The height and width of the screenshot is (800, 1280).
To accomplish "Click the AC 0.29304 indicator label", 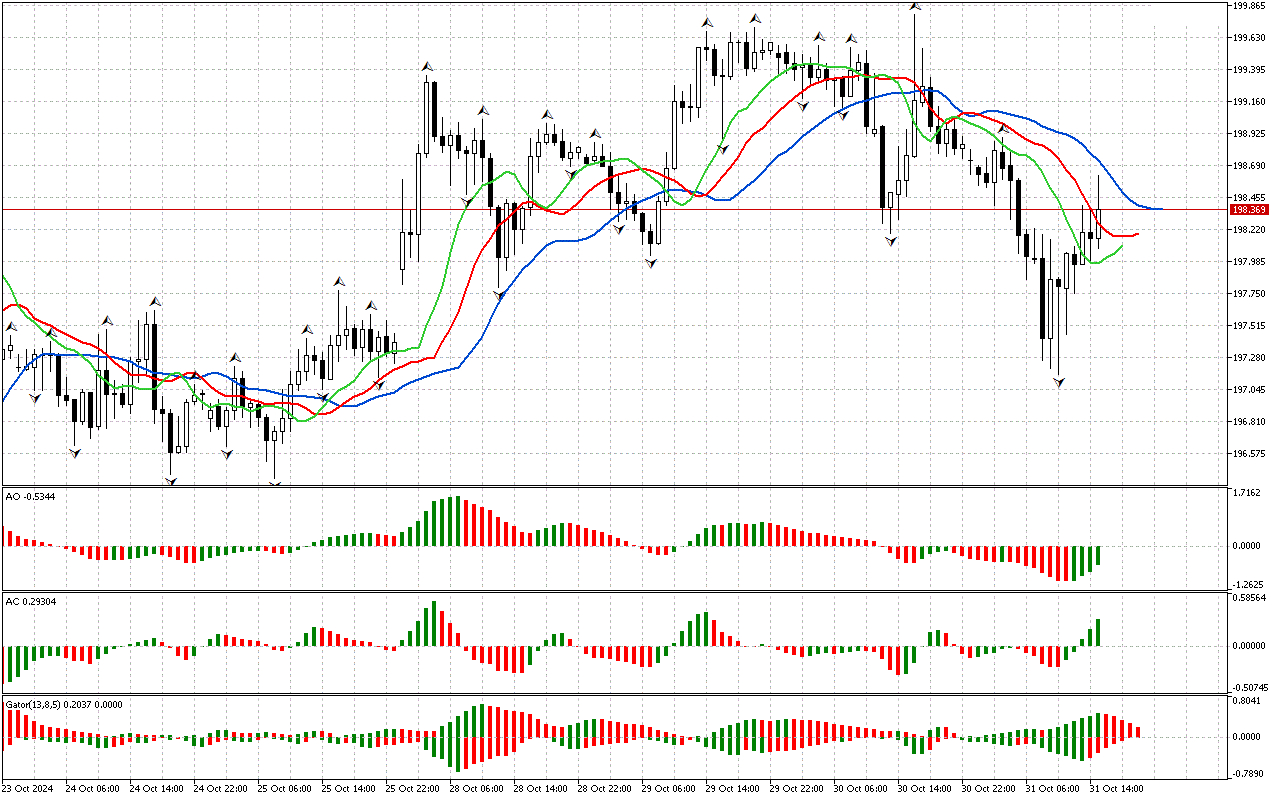I will (30, 601).
